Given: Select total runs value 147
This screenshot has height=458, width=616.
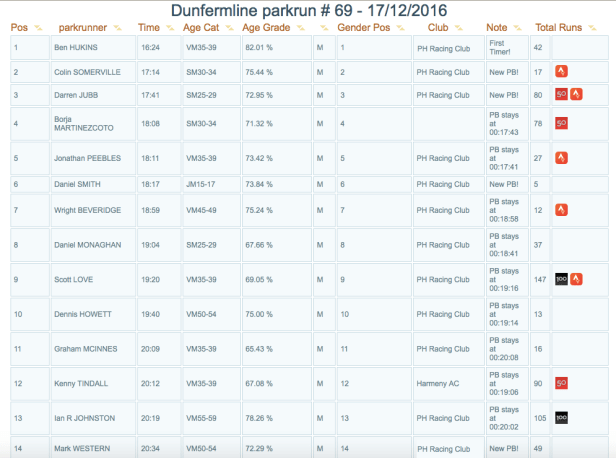Looking at the screenshot, I should tap(540, 279).
